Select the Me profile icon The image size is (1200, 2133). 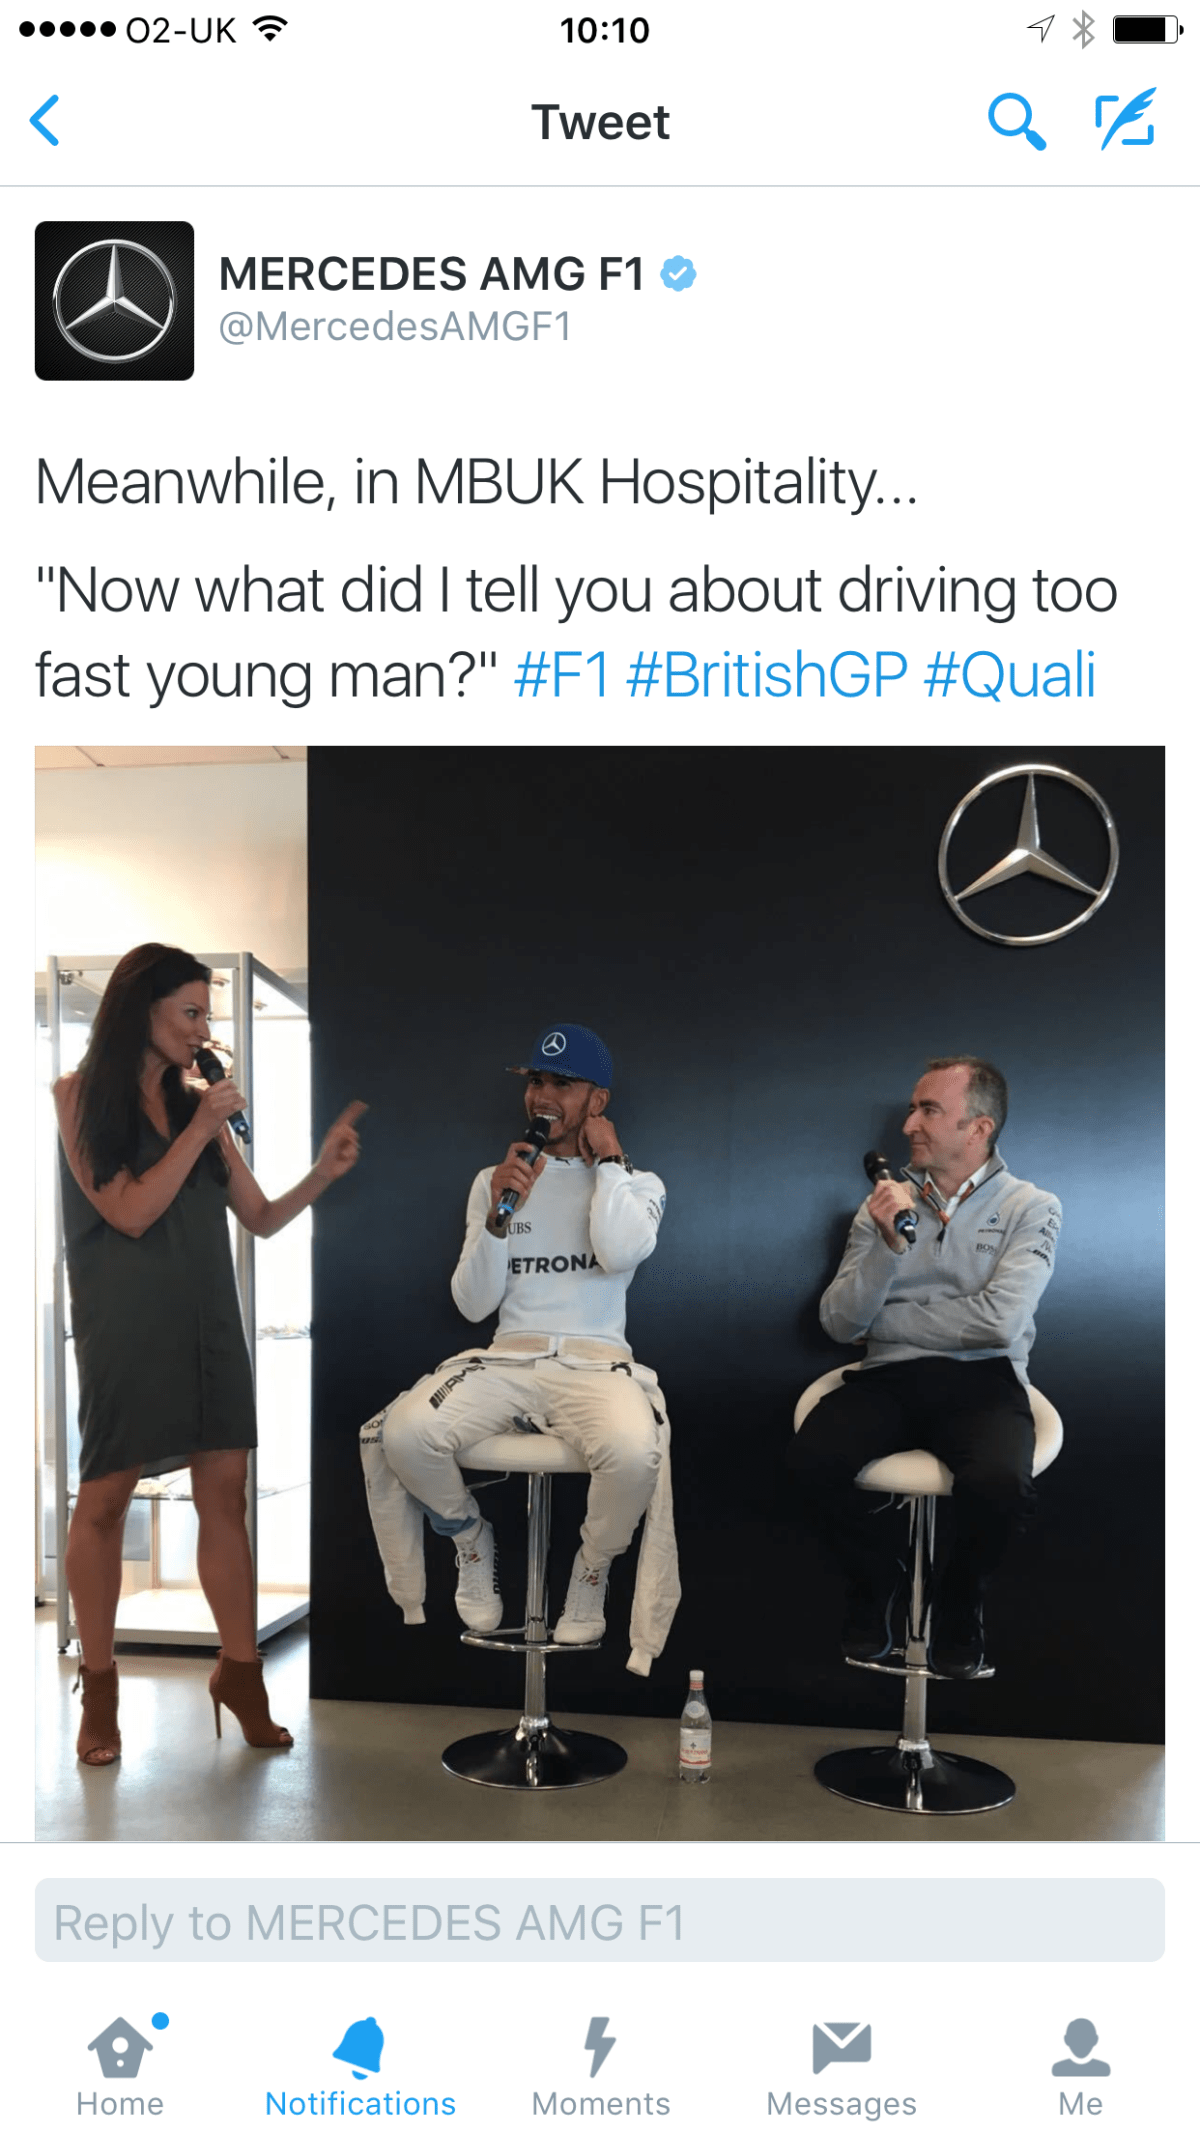point(1079,2046)
